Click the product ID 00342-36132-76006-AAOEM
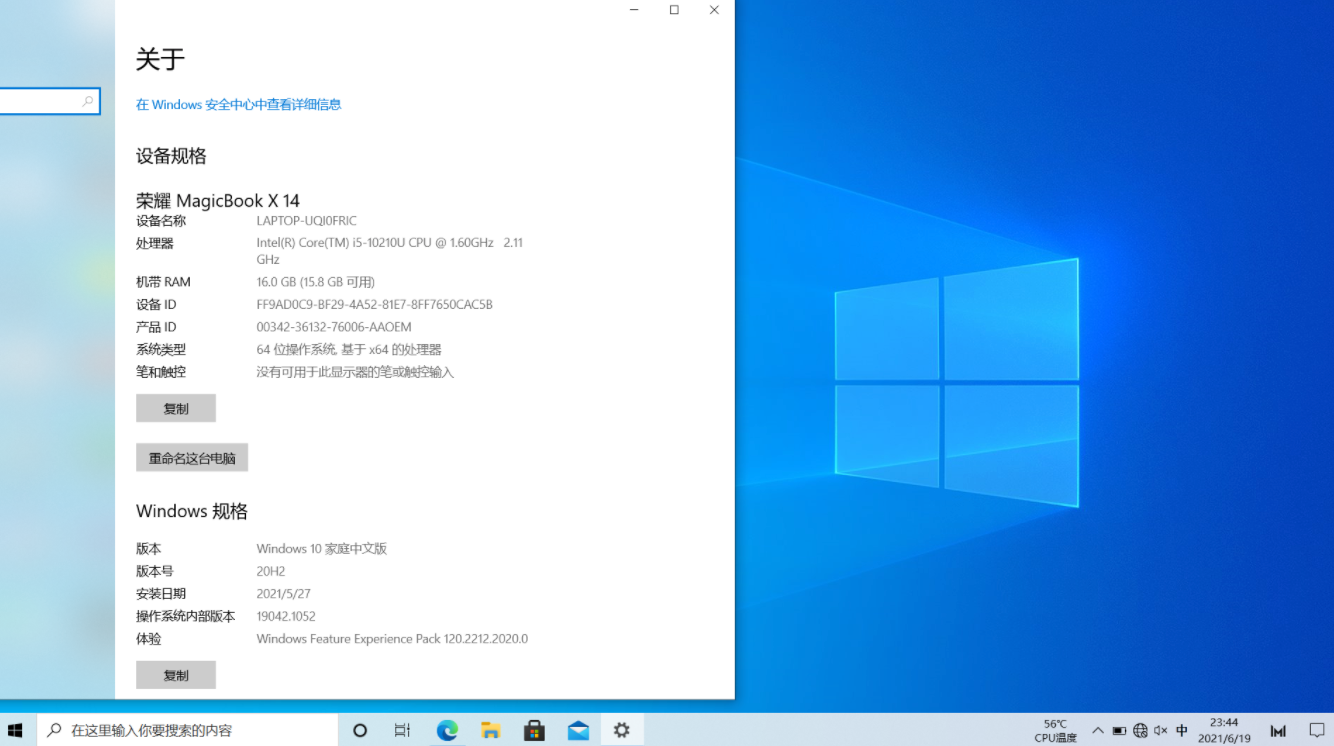This screenshot has height=746, width=1334. (x=334, y=327)
